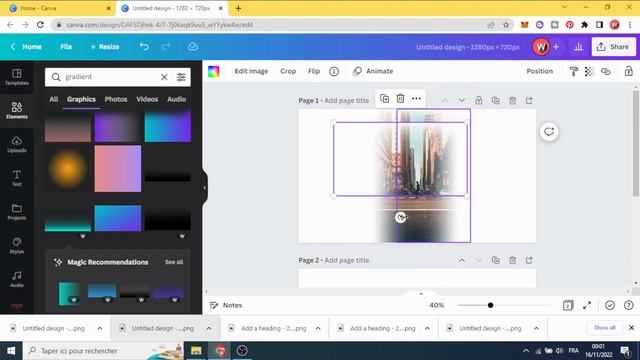Delete Page 1 trash icon
Viewport: 640px width, 360px height.
pyautogui.click(x=512, y=100)
